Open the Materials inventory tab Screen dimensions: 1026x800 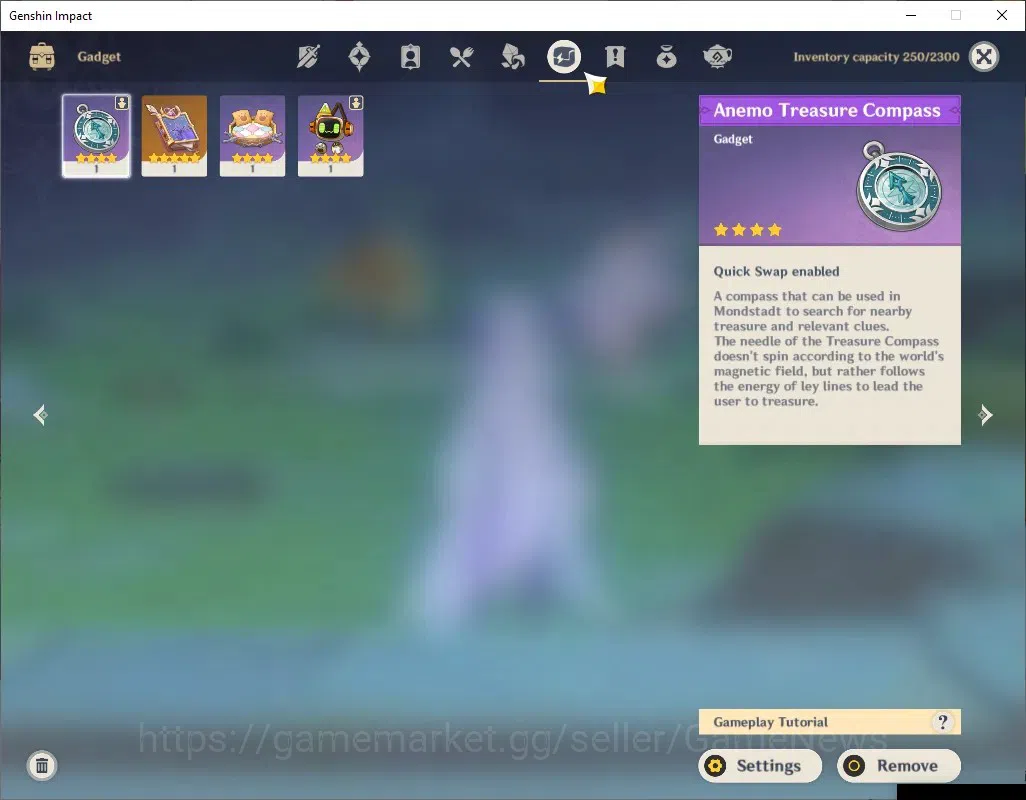pyautogui.click(x=512, y=57)
